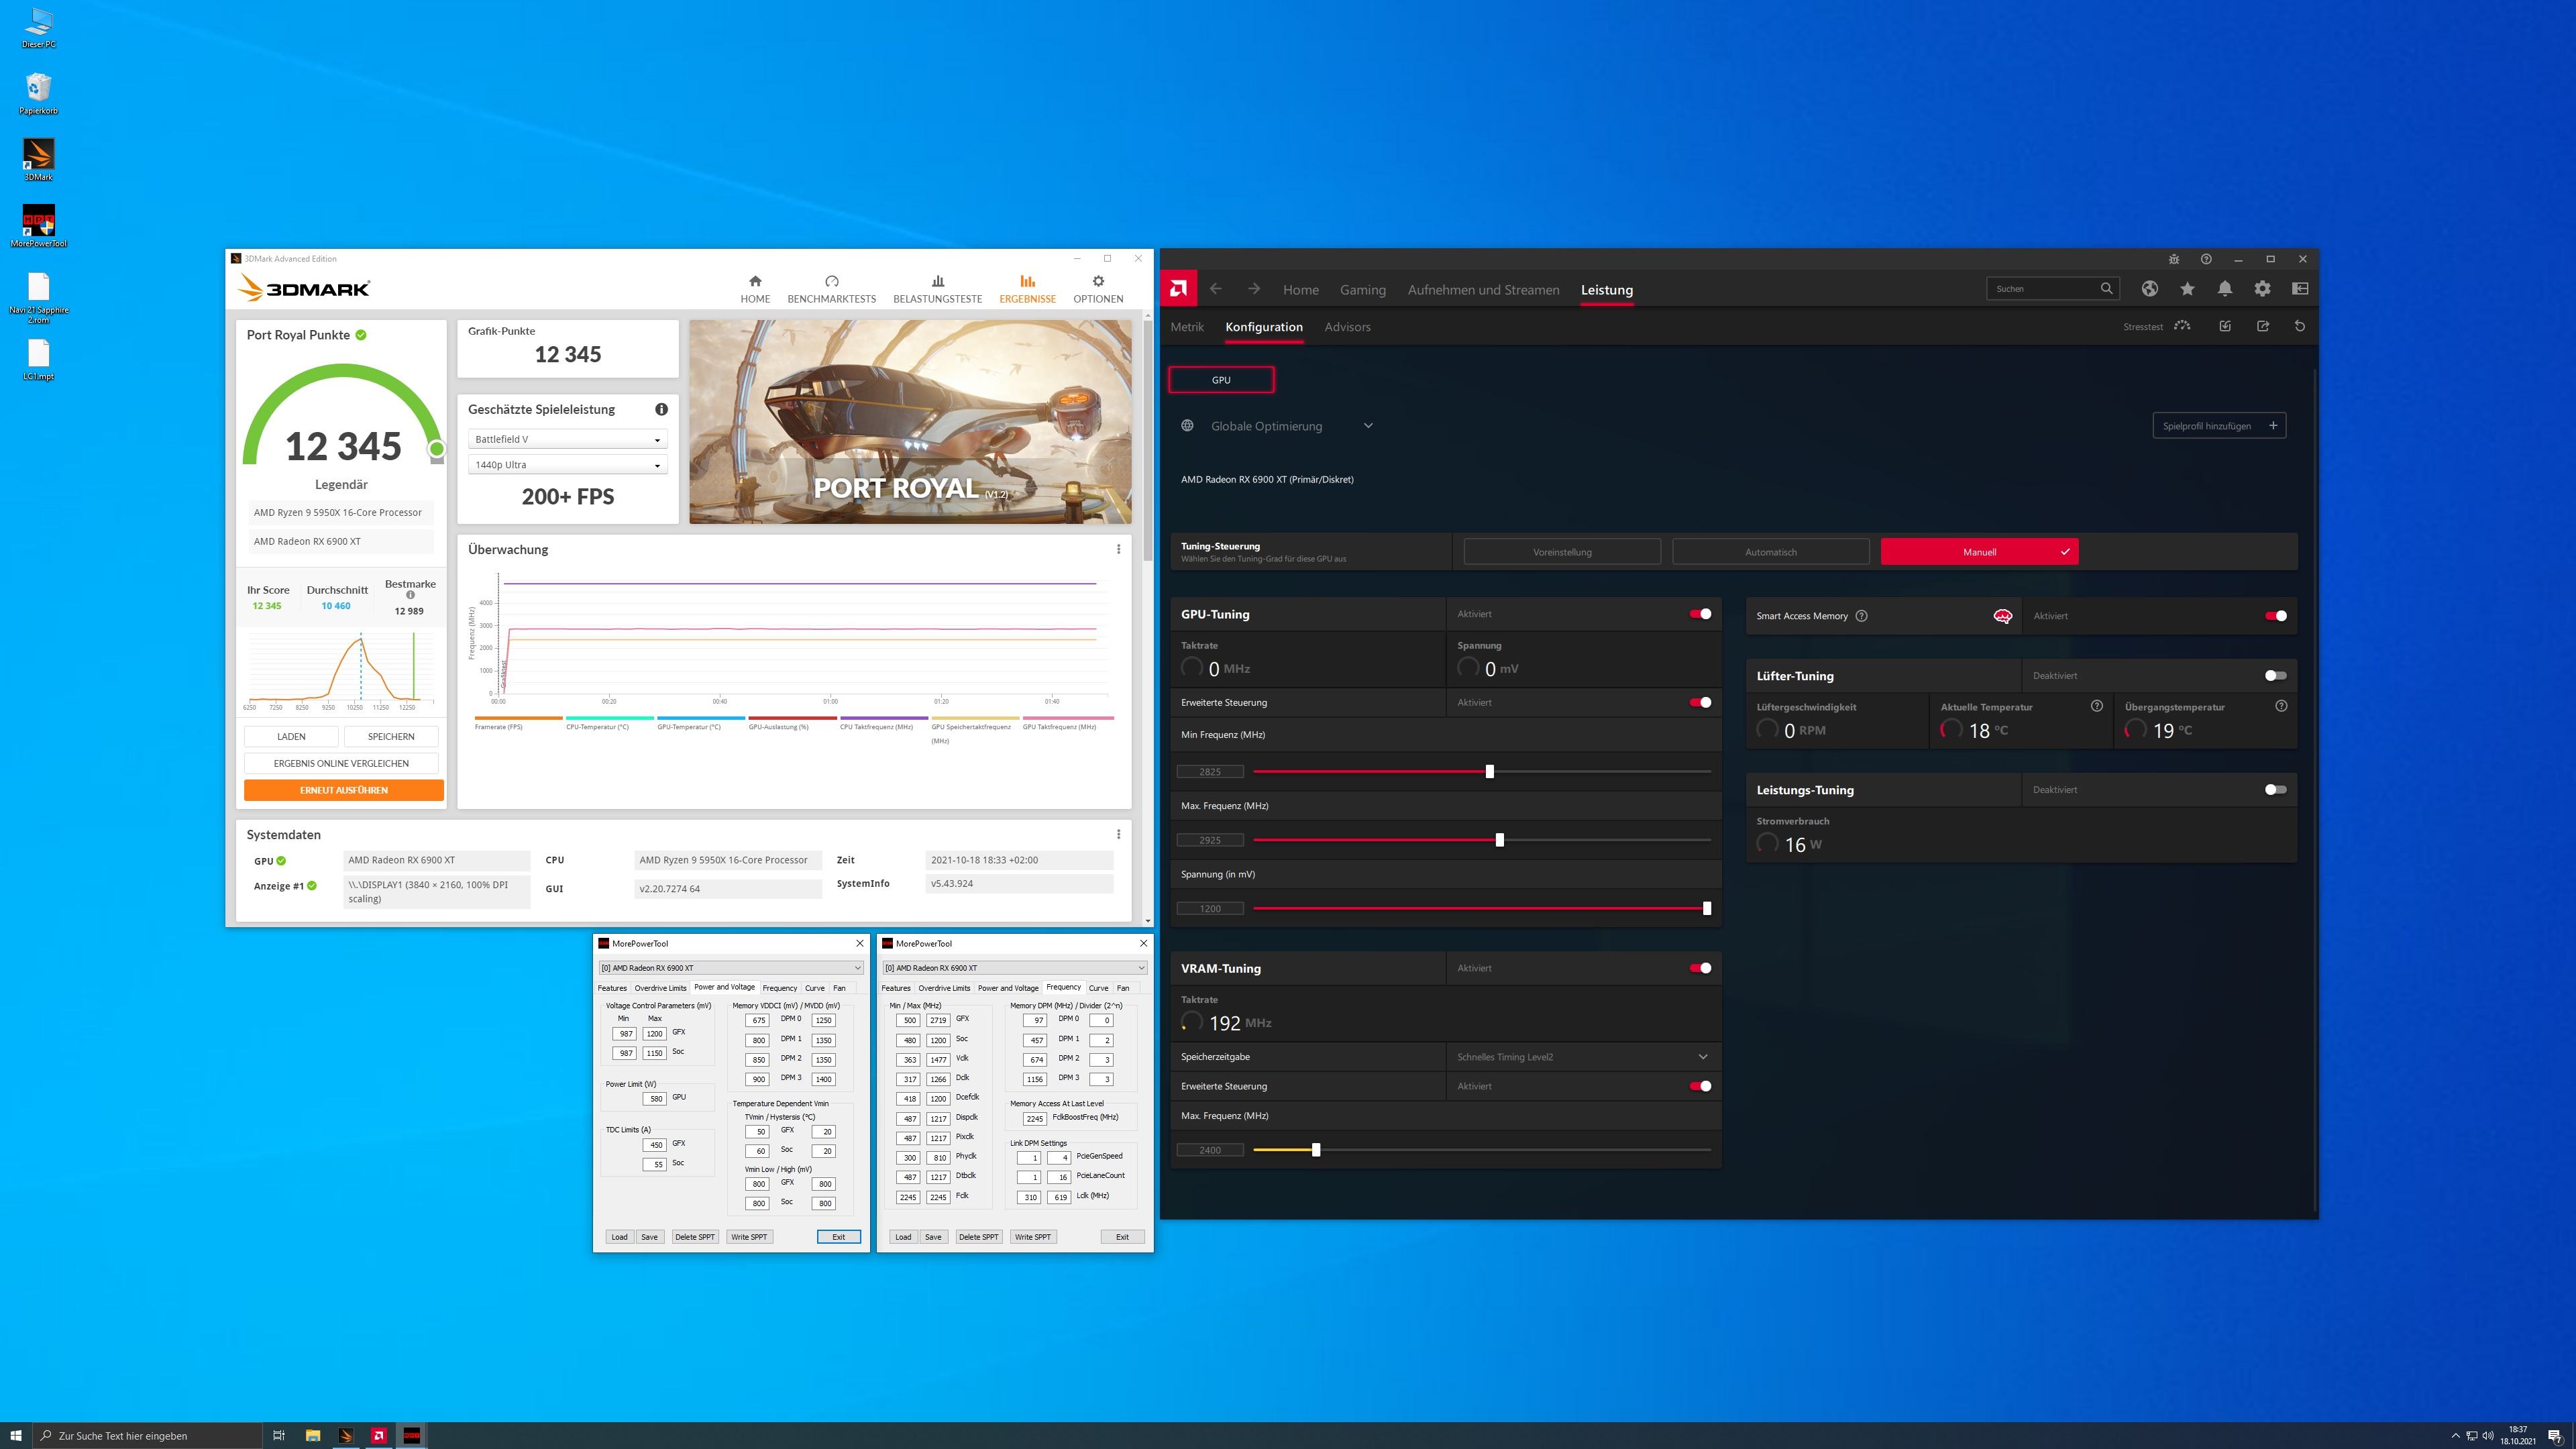Toggle GPU-Tuning switch
This screenshot has height=1449, width=2576.
tap(1700, 614)
